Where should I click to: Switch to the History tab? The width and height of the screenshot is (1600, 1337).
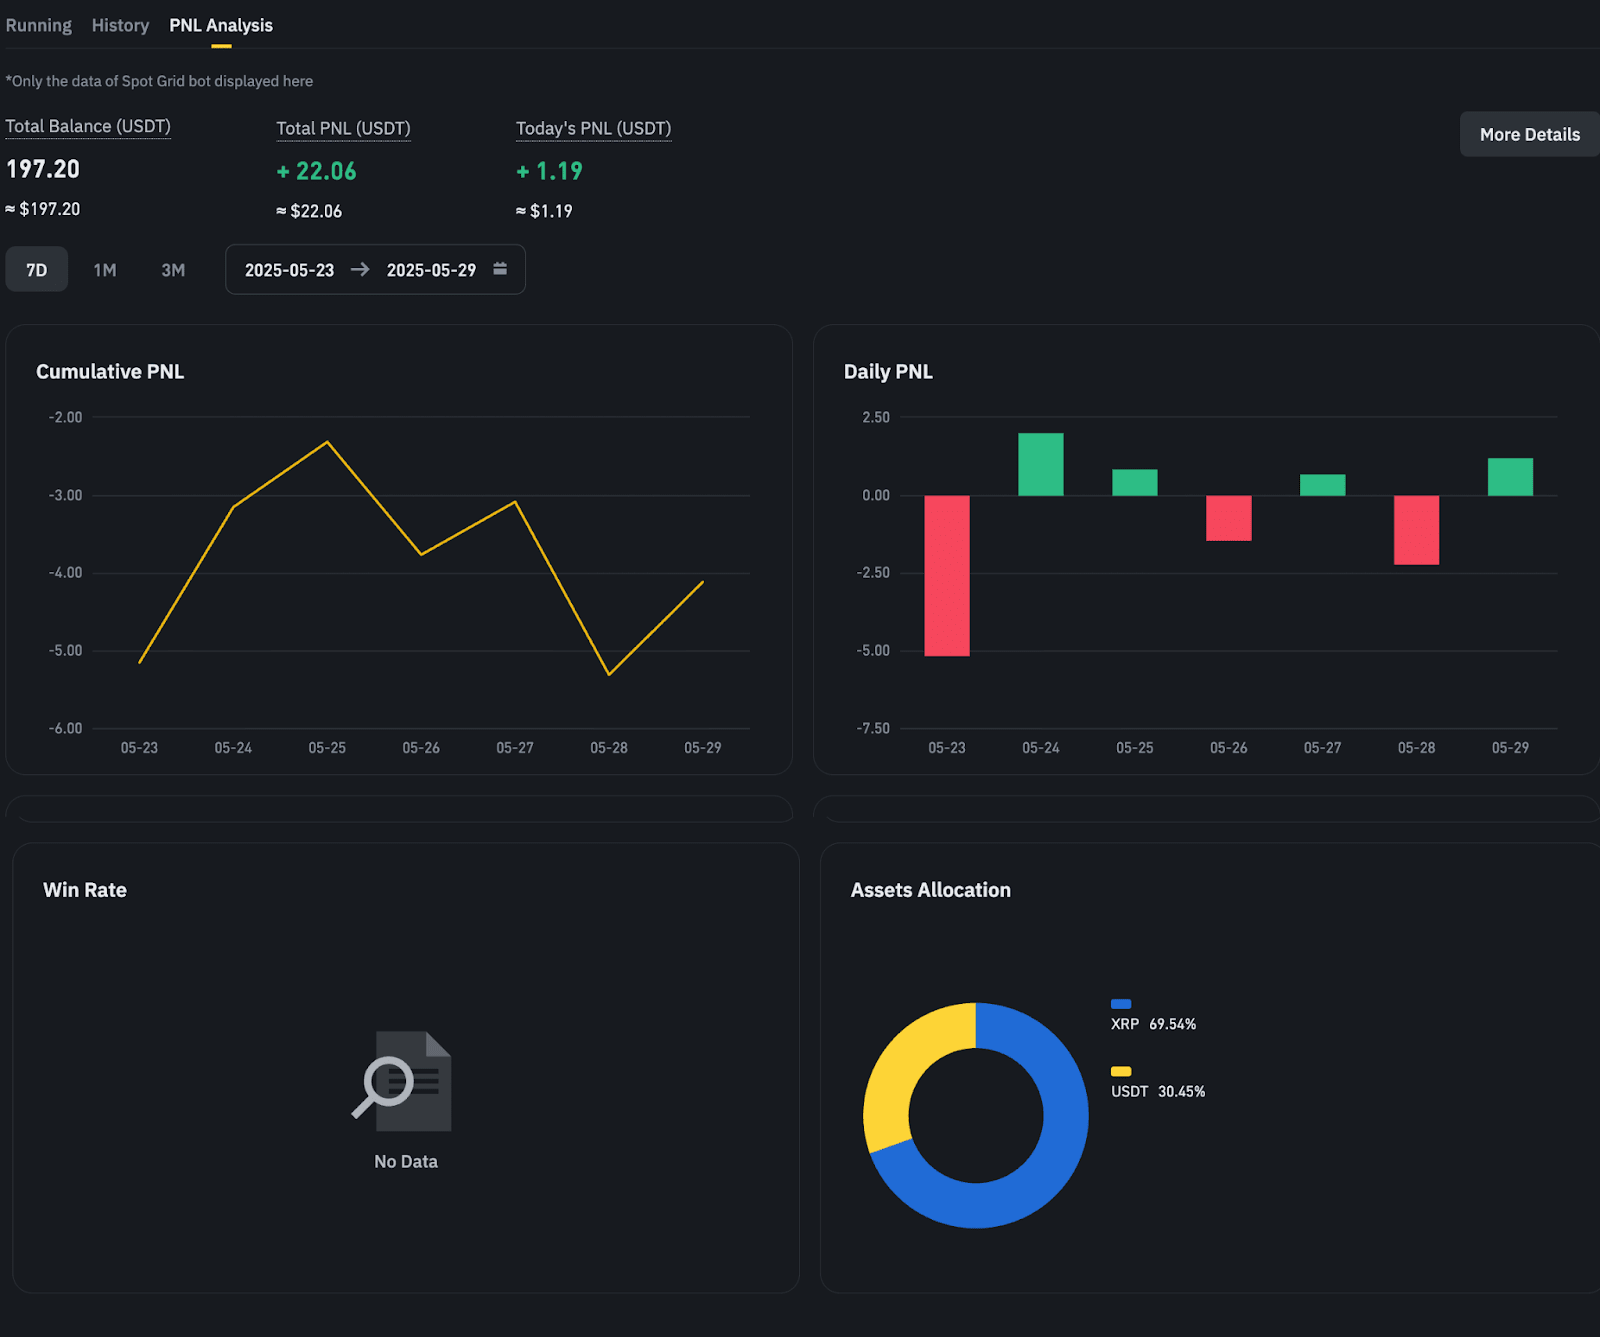(119, 25)
